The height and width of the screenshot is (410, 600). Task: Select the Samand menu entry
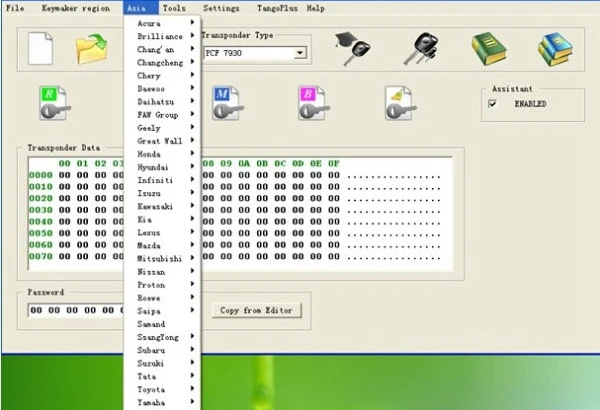click(x=162, y=324)
